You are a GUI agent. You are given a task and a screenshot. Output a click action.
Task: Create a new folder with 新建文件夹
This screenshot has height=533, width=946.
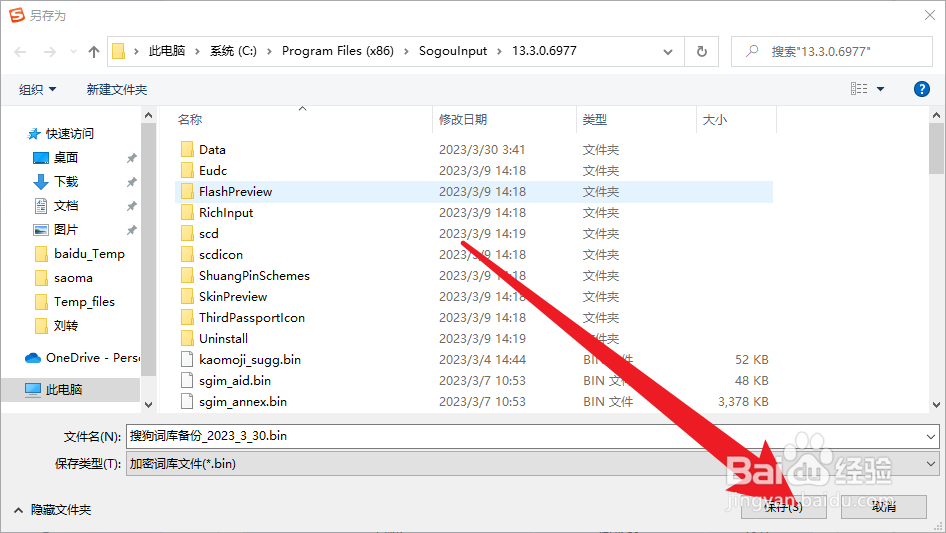tap(116, 89)
